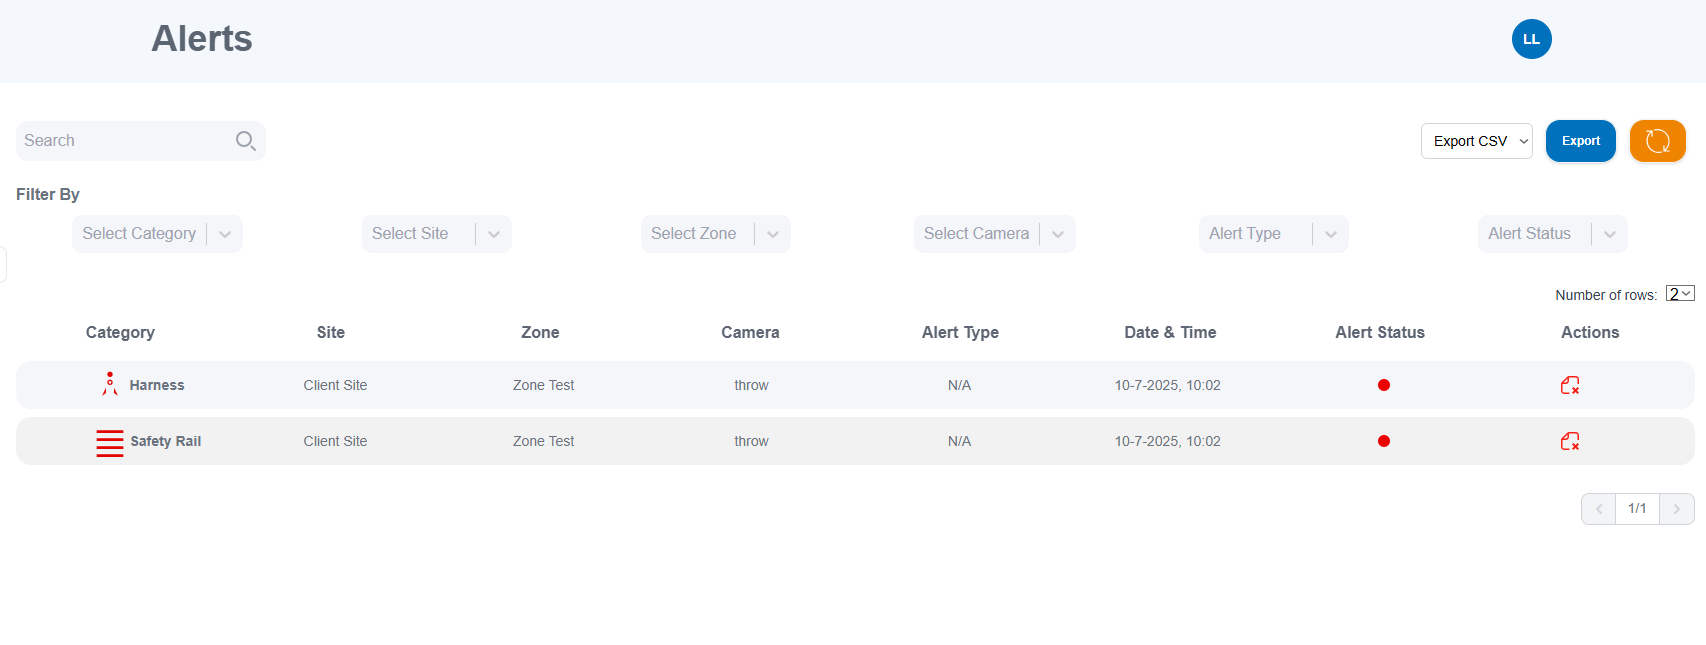Screen dimensions: 1706x645
Task: Click the red status dot for Safety Rail alert
Action: point(1383,441)
